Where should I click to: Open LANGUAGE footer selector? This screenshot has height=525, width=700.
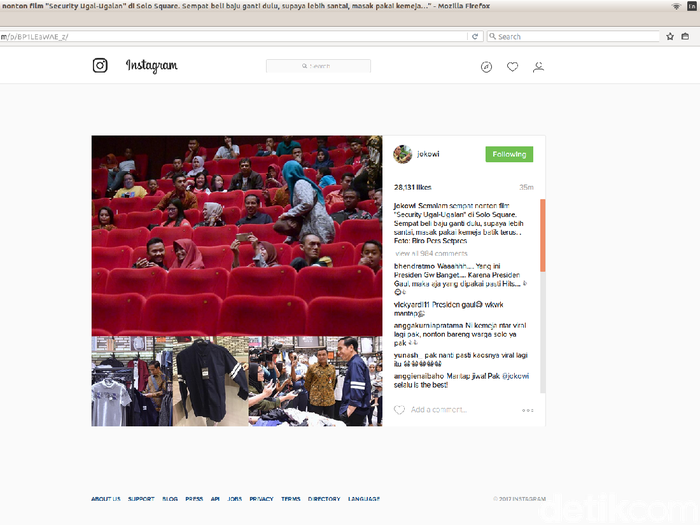click(x=364, y=499)
